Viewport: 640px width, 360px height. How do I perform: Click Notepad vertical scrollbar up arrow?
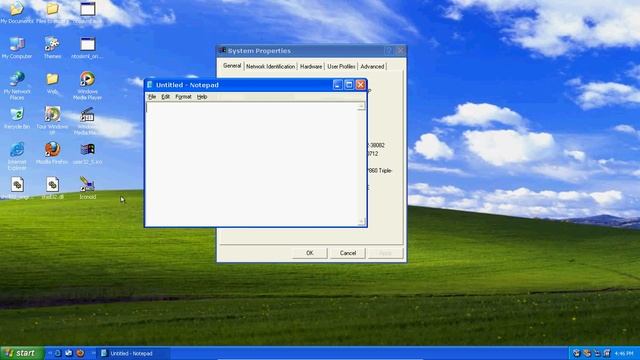click(x=361, y=107)
